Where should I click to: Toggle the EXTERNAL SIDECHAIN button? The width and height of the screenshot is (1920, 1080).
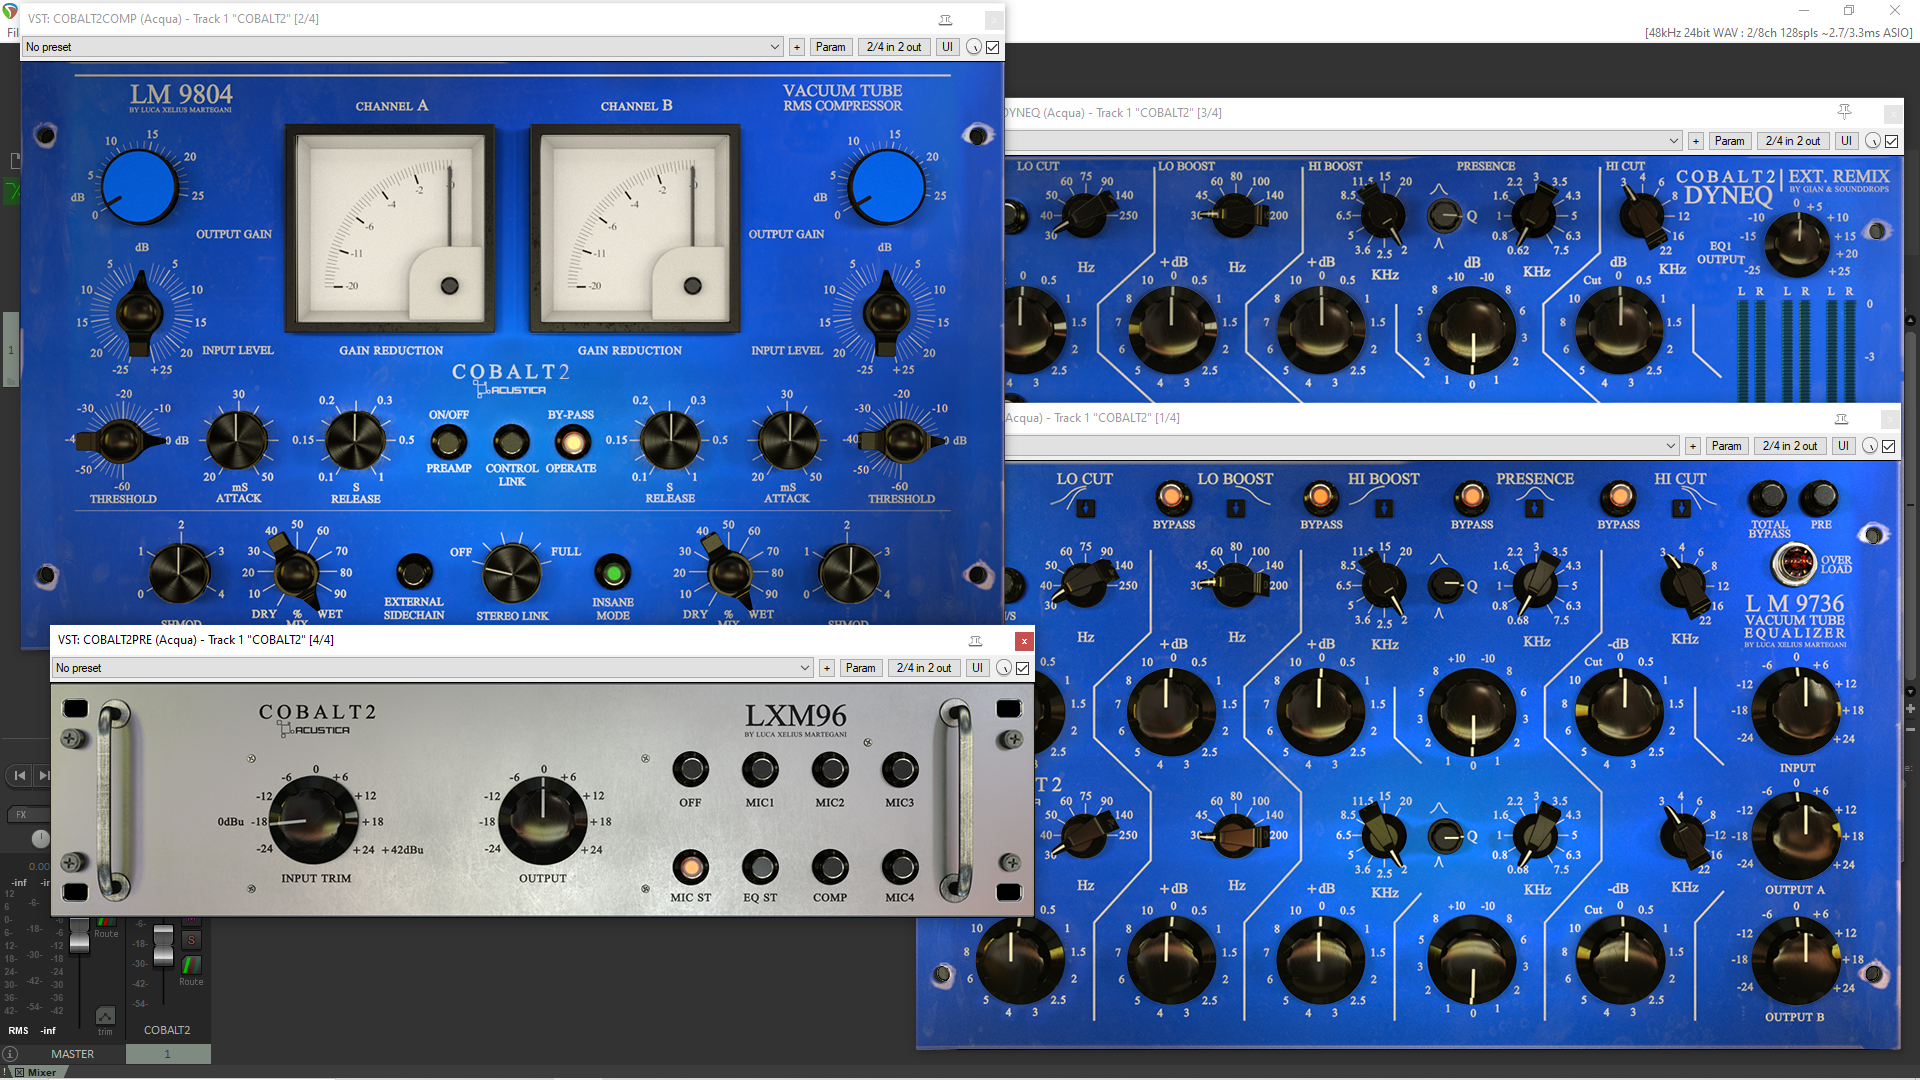click(x=414, y=573)
